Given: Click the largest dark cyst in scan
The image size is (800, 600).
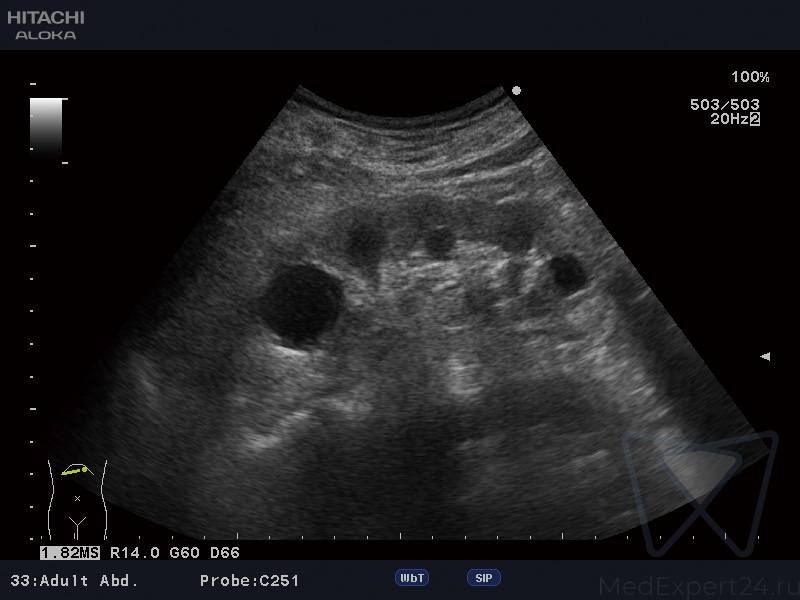Looking at the screenshot, I should 302,303.
